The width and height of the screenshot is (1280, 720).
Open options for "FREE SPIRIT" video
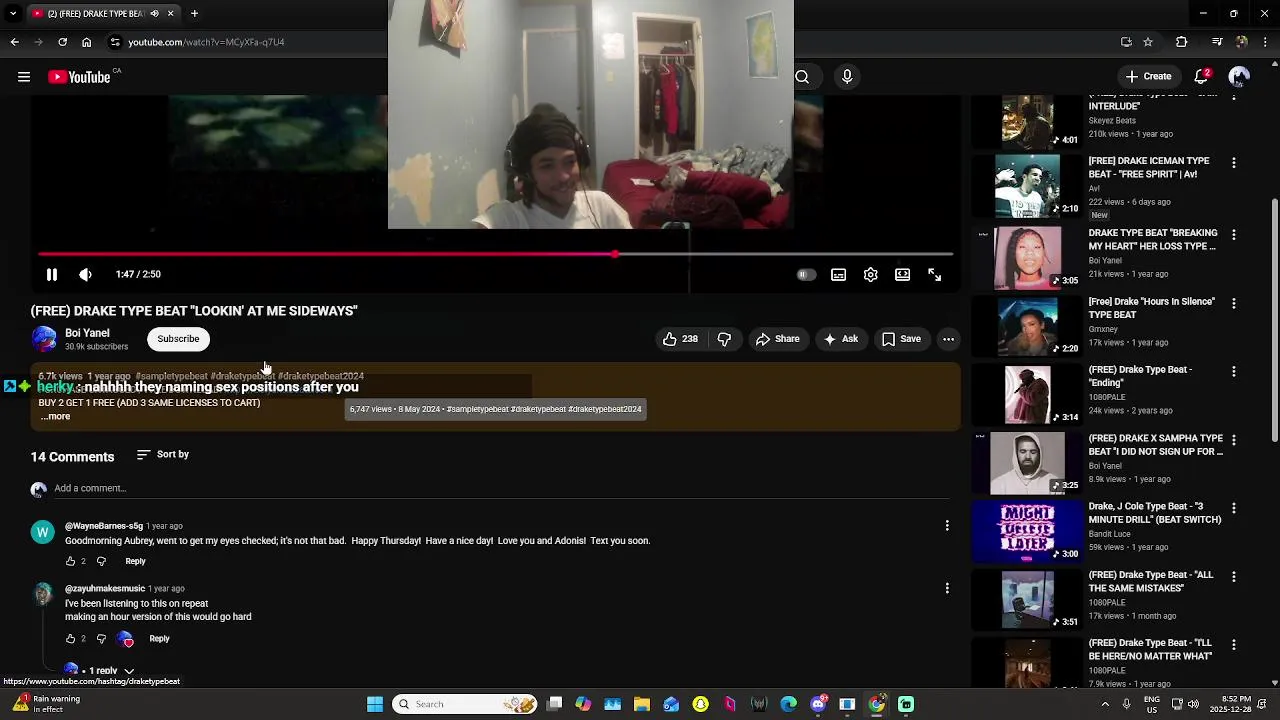pos(1233,162)
